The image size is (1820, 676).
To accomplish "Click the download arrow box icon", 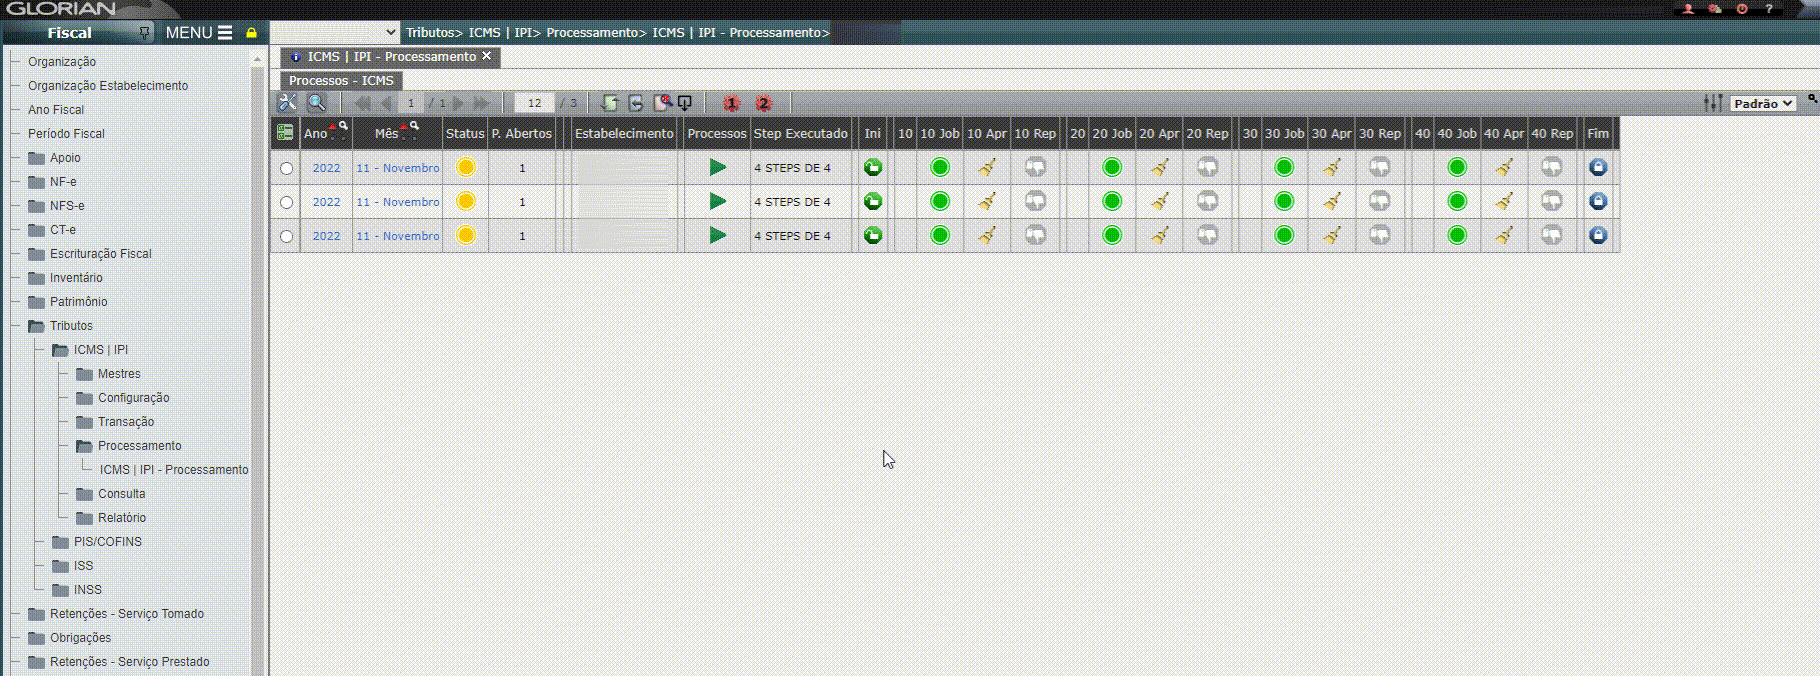I will (685, 103).
